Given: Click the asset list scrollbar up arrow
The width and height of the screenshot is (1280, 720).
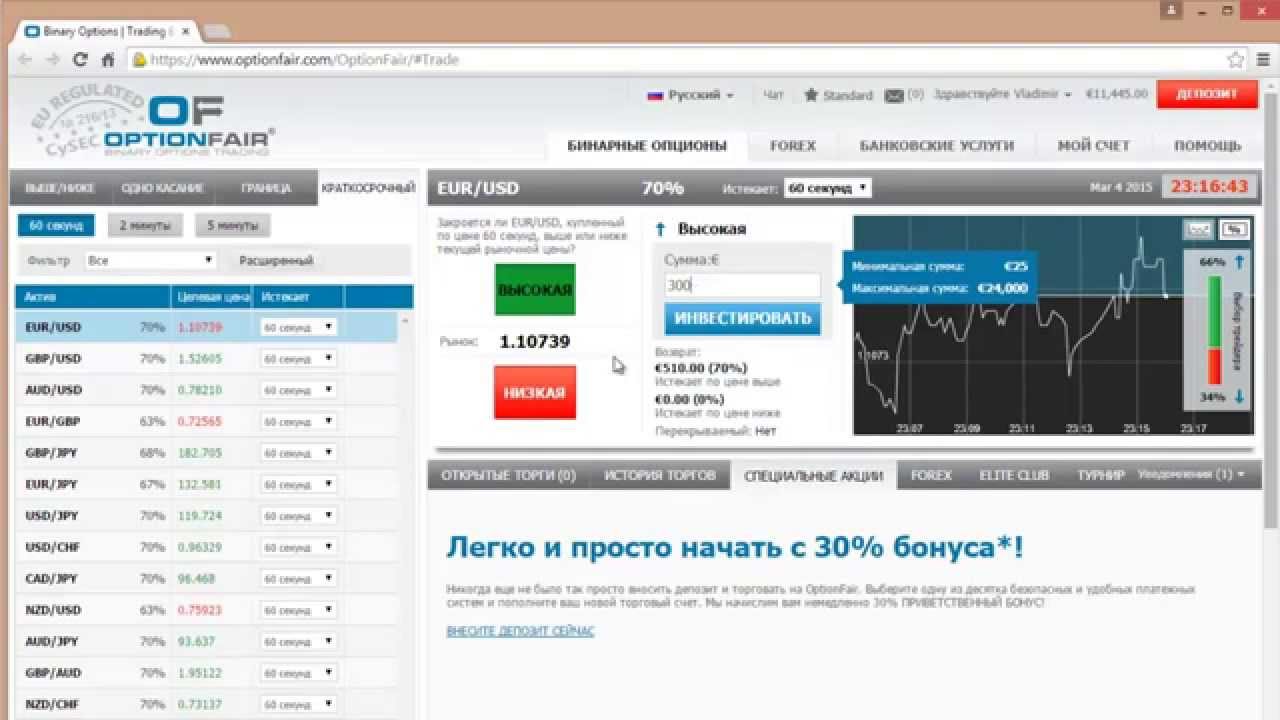Looking at the screenshot, I should [x=405, y=321].
